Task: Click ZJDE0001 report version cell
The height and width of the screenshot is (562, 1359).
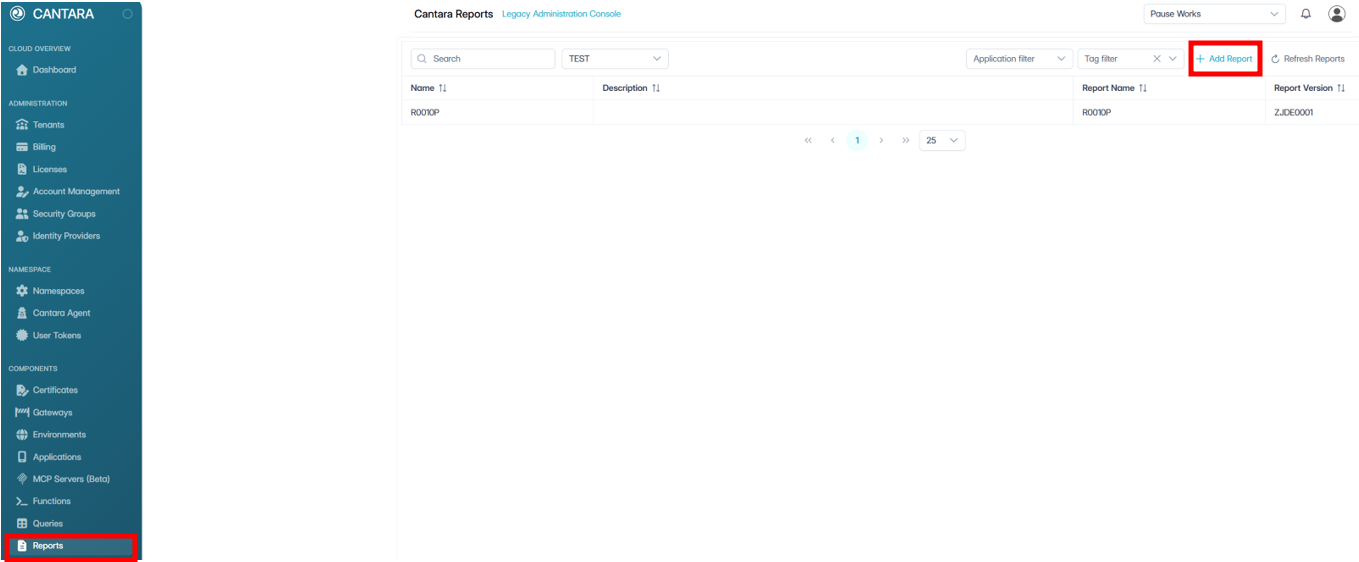Action: click(1293, 113)
